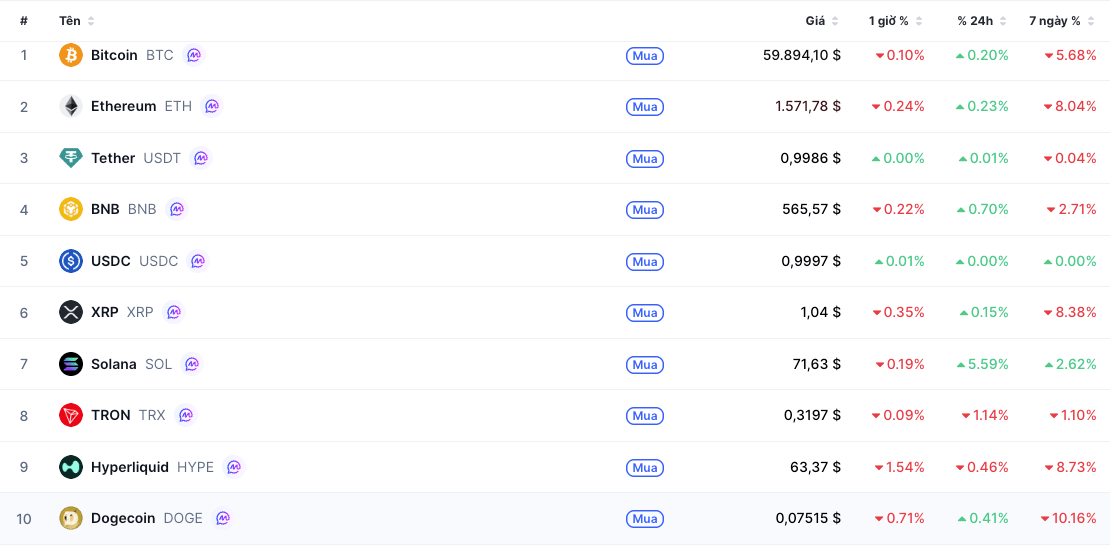Screen dimensions: 1110x551
Task: Sort the table by the Giá column
Action: click(822, 21)
